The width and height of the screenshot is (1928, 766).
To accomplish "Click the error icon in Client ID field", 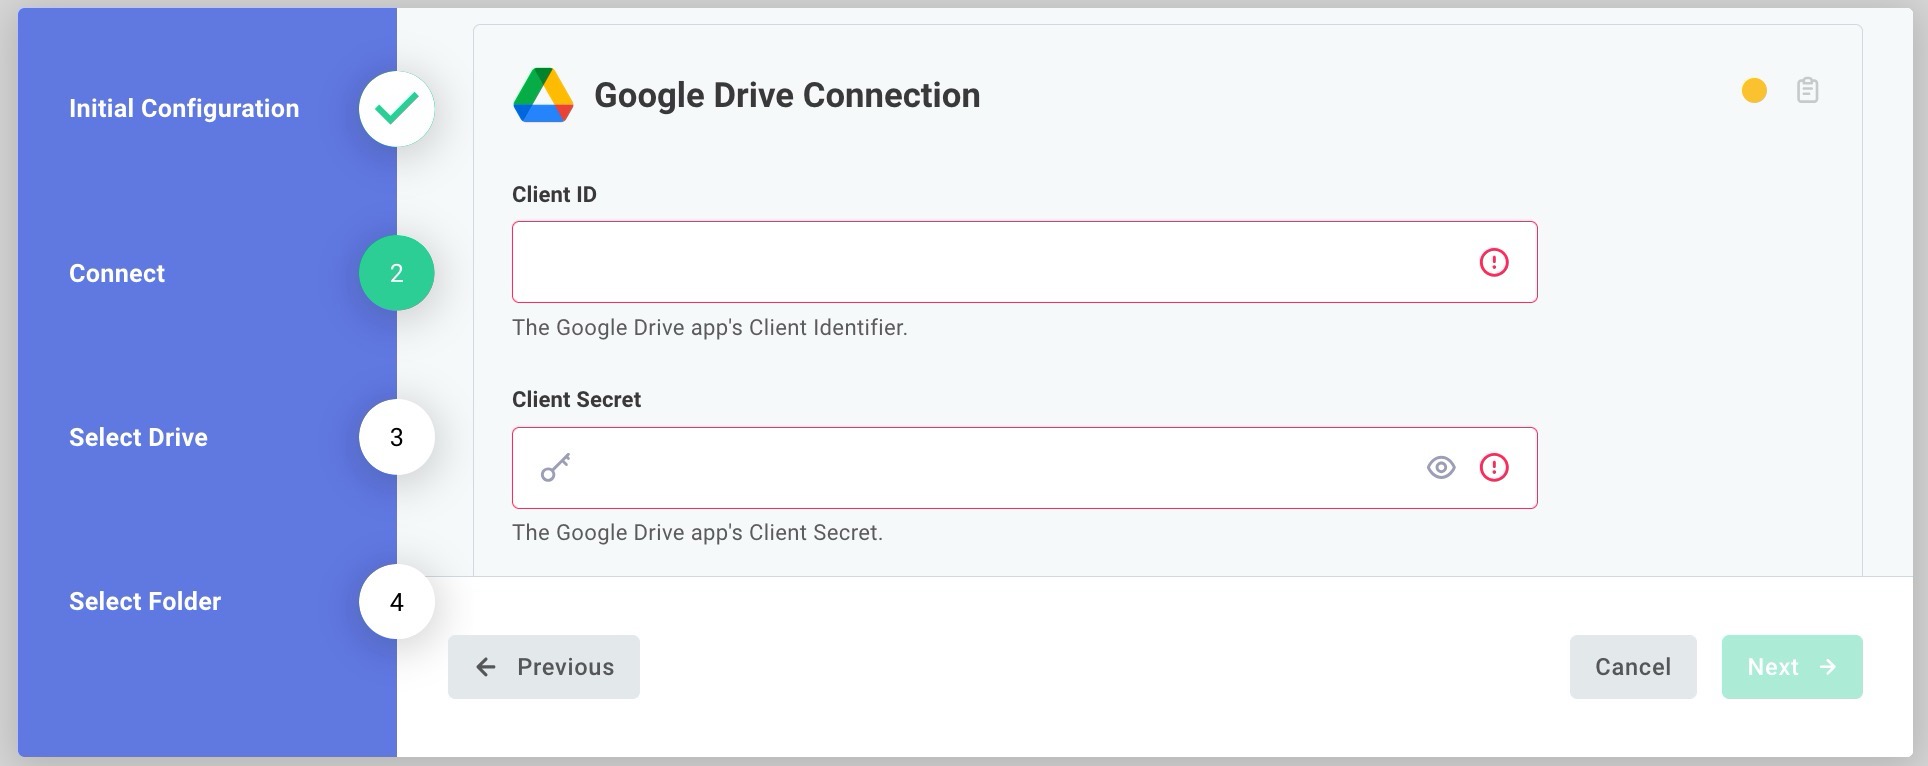I will (1494, 262).
